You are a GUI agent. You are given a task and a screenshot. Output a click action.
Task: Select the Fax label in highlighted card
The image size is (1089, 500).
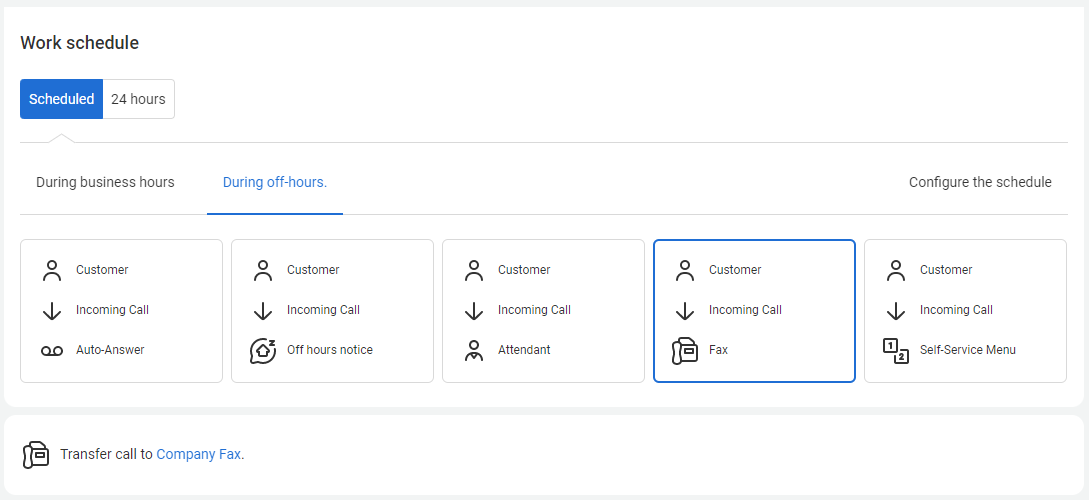coord(718,350)
